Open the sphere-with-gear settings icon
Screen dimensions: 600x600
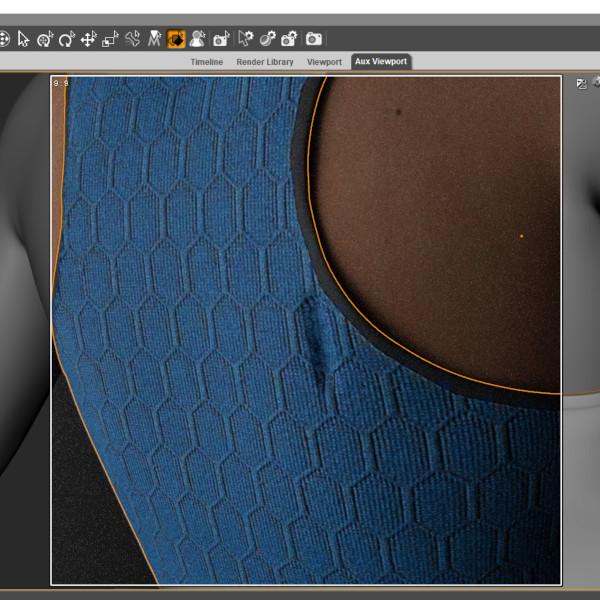(x=267, y=39)
